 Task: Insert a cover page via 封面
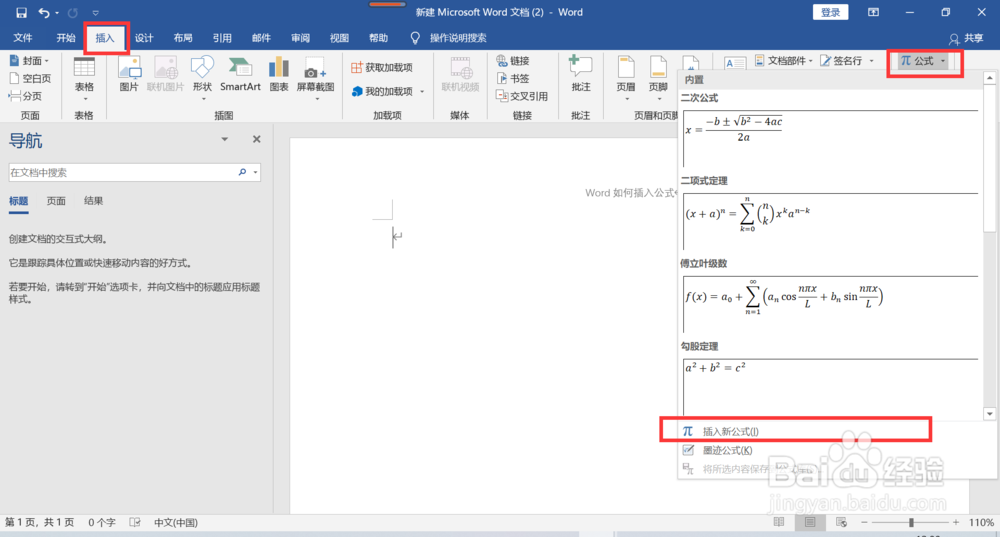[30, 61]
